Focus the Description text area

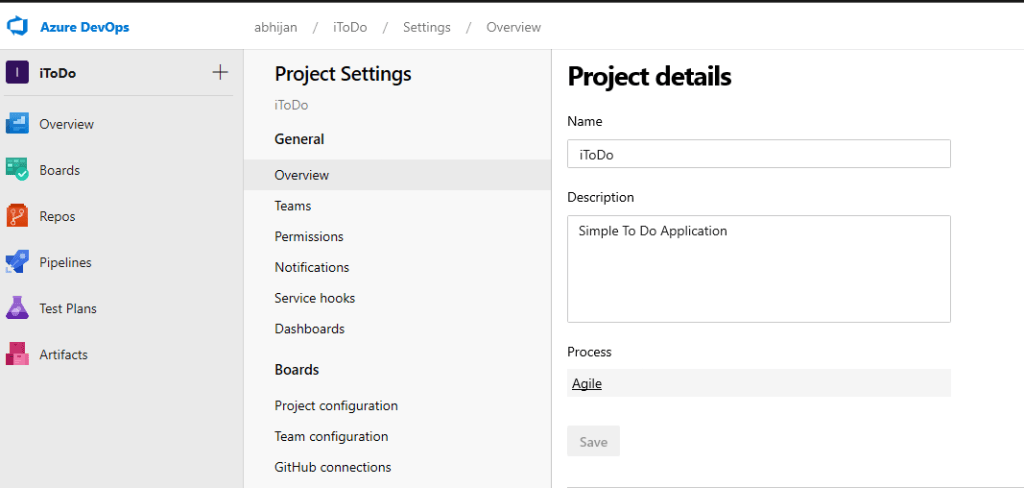(758, 268)
